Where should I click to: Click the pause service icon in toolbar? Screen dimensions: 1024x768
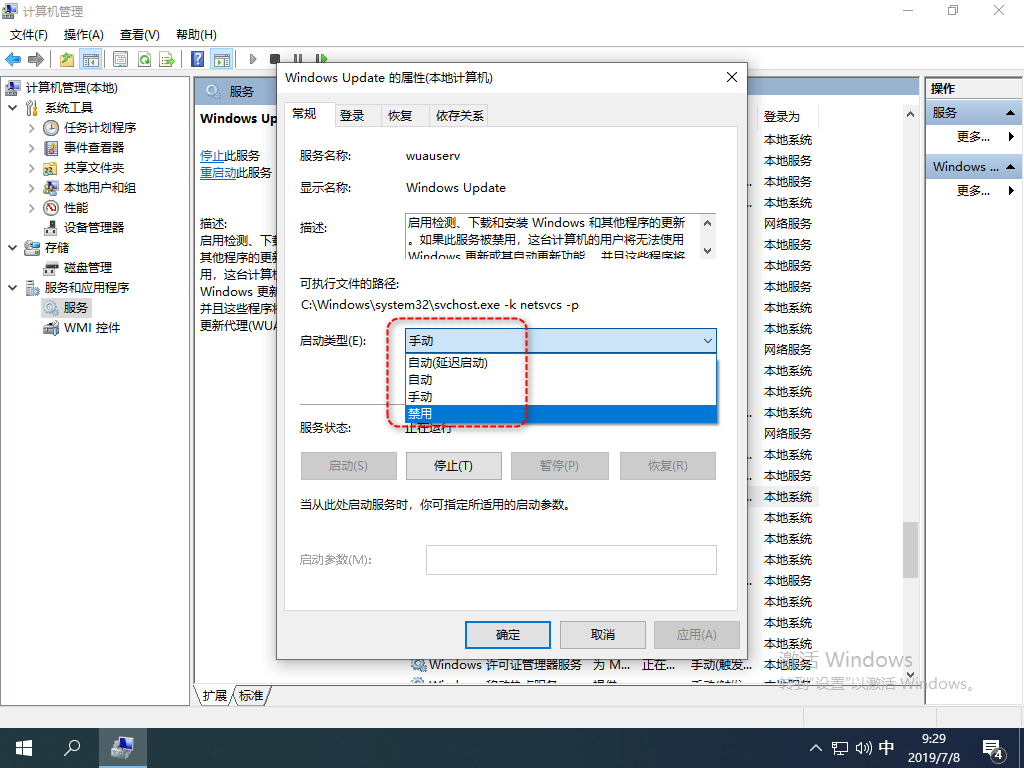point(298,59)
